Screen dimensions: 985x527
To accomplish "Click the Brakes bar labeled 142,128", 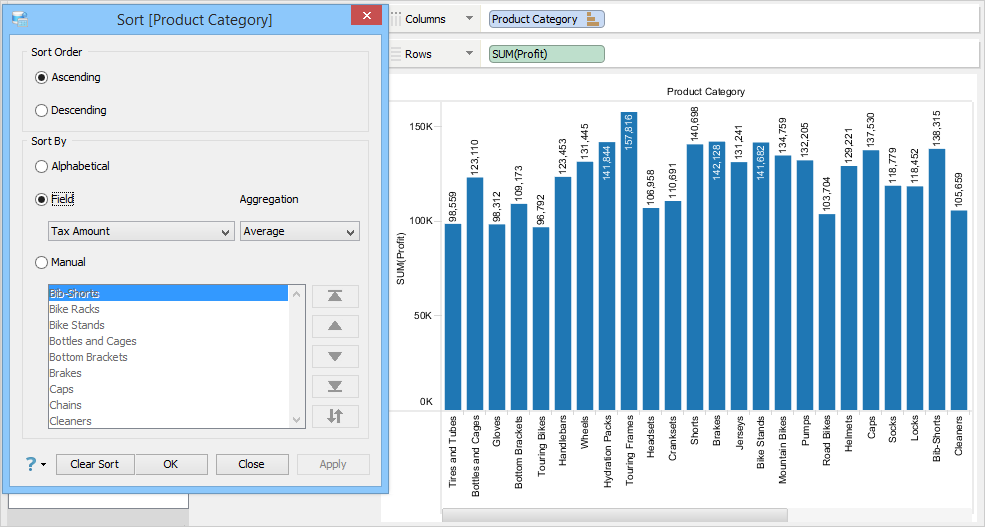I will point(717,276).
